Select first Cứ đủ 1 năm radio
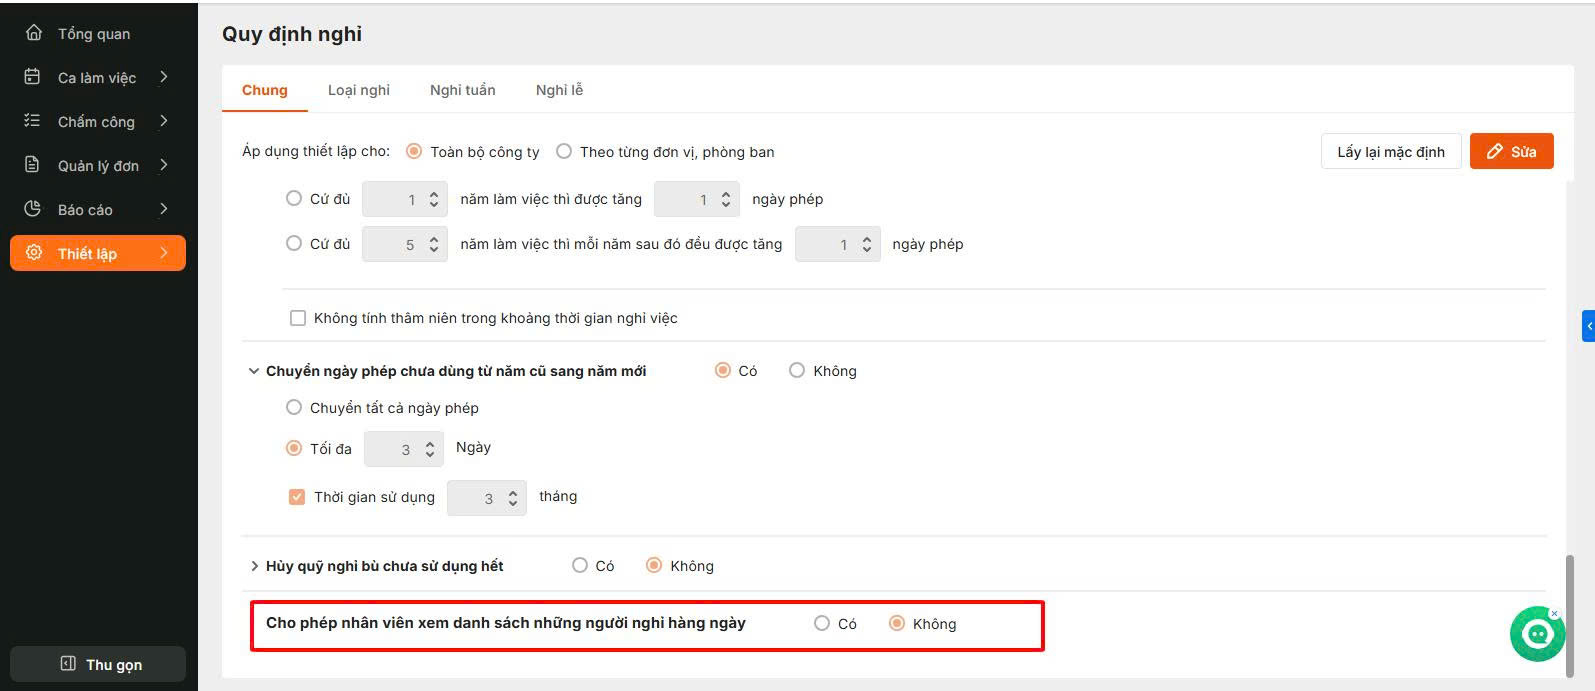Screen dimensions: 1595x691 (294, 199)
